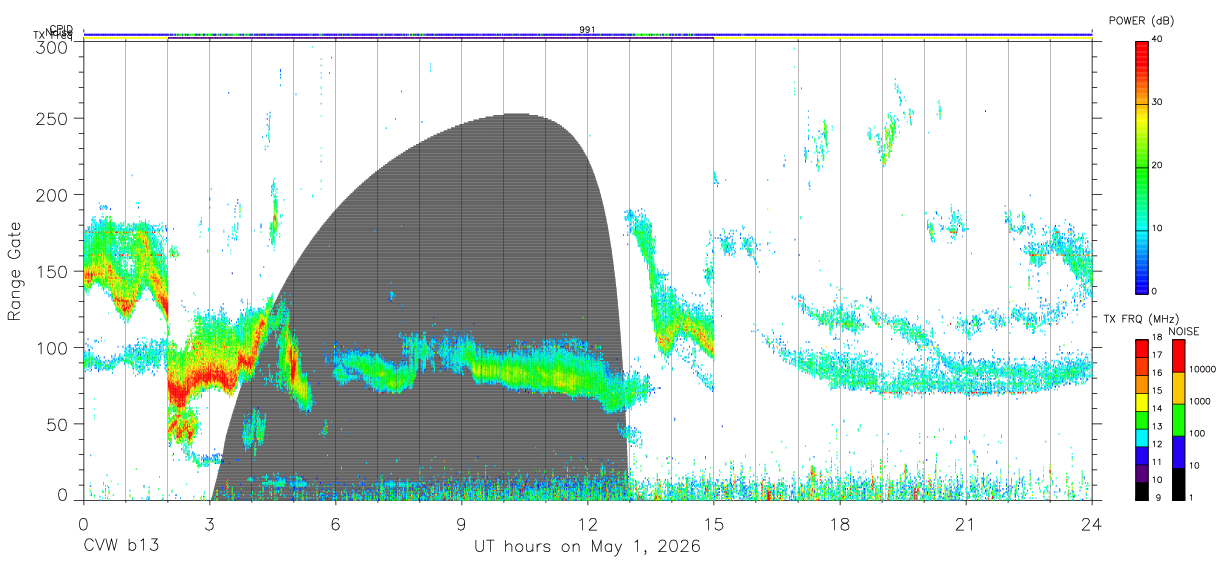Click the 'NOISE' legend title

pyautogui.click(x=1183, y=331)
